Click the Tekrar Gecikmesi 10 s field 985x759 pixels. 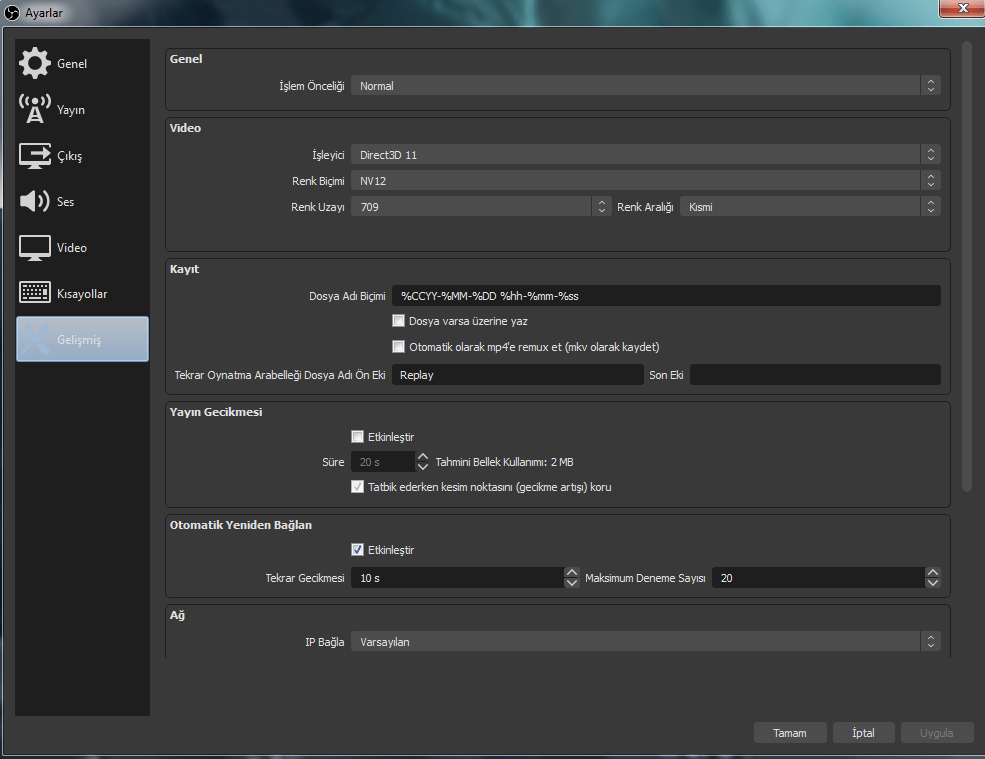tap(457, 577)
